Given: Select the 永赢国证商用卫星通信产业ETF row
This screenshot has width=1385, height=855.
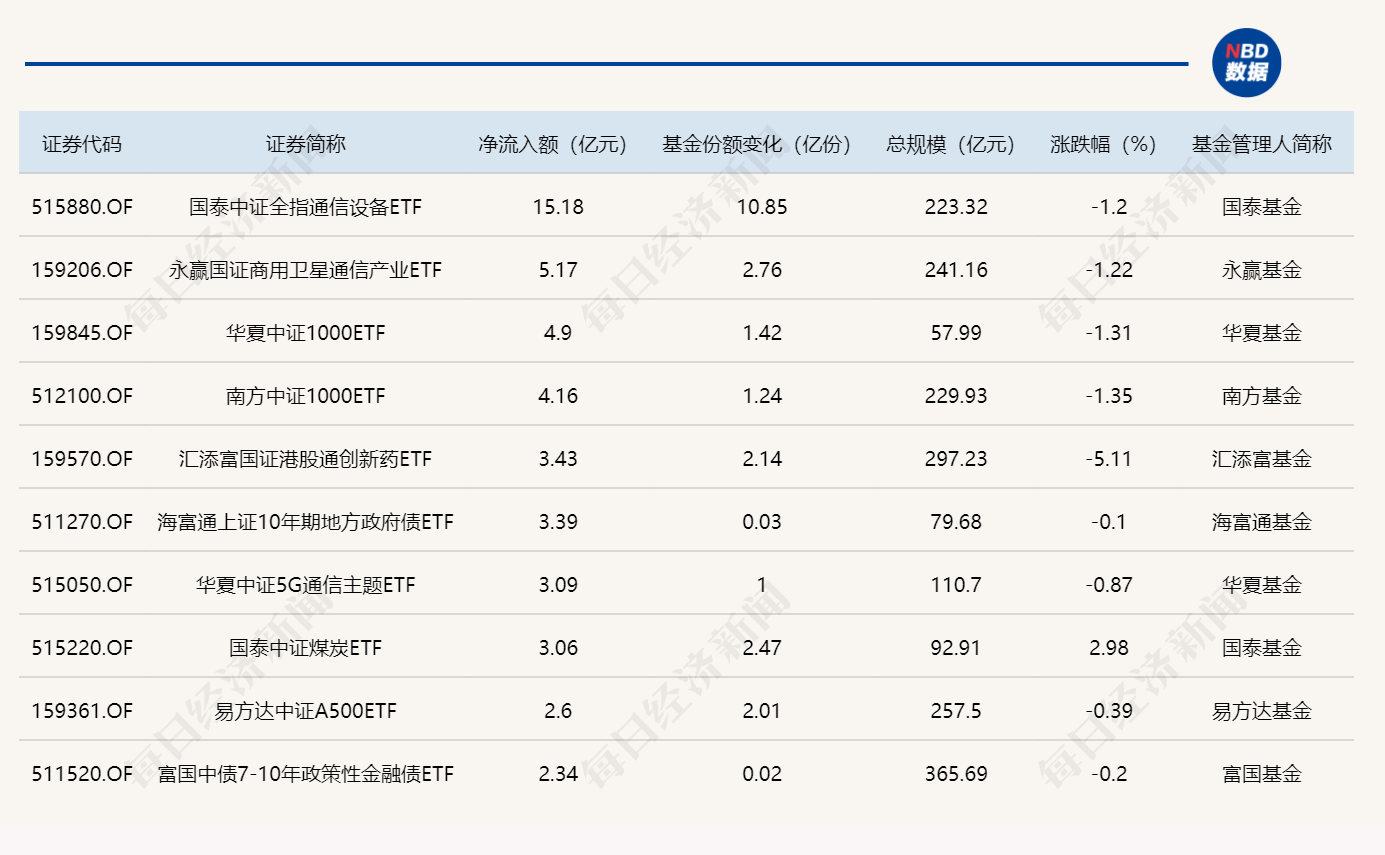Looking at the screenshot, I should tap(304, 269).
